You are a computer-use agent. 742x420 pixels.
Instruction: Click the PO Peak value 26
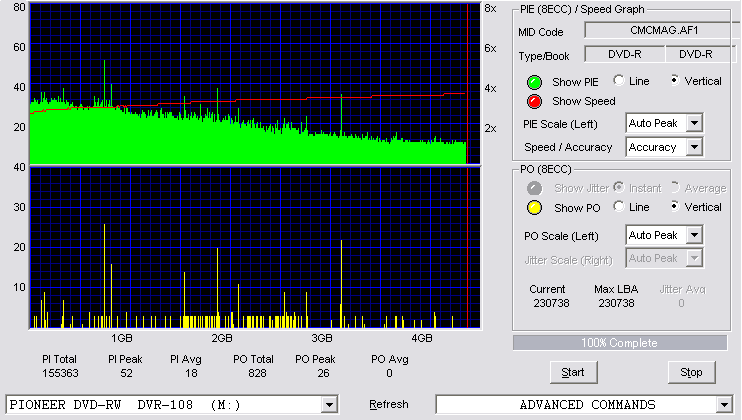[323, 374]
